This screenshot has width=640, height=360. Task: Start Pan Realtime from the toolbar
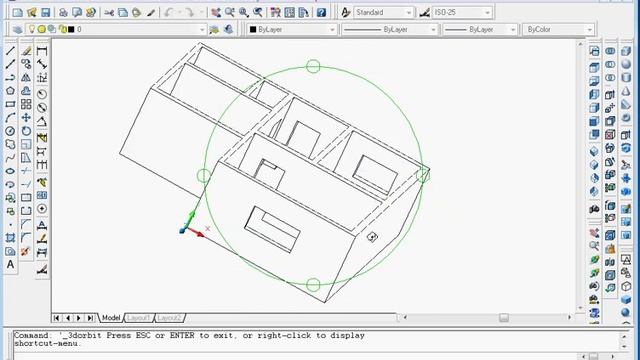click(216, 13)
